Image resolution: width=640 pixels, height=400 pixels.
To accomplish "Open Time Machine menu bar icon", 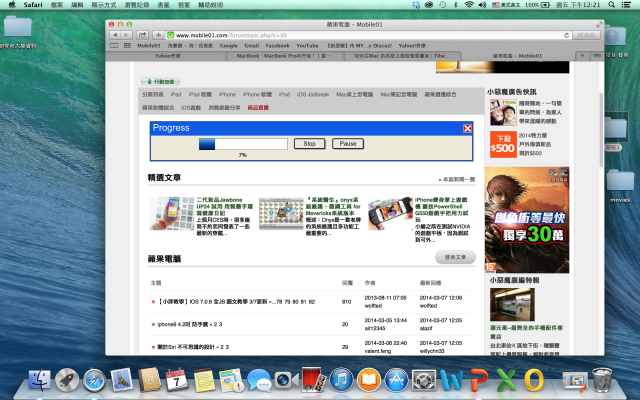I will point(443,5).
